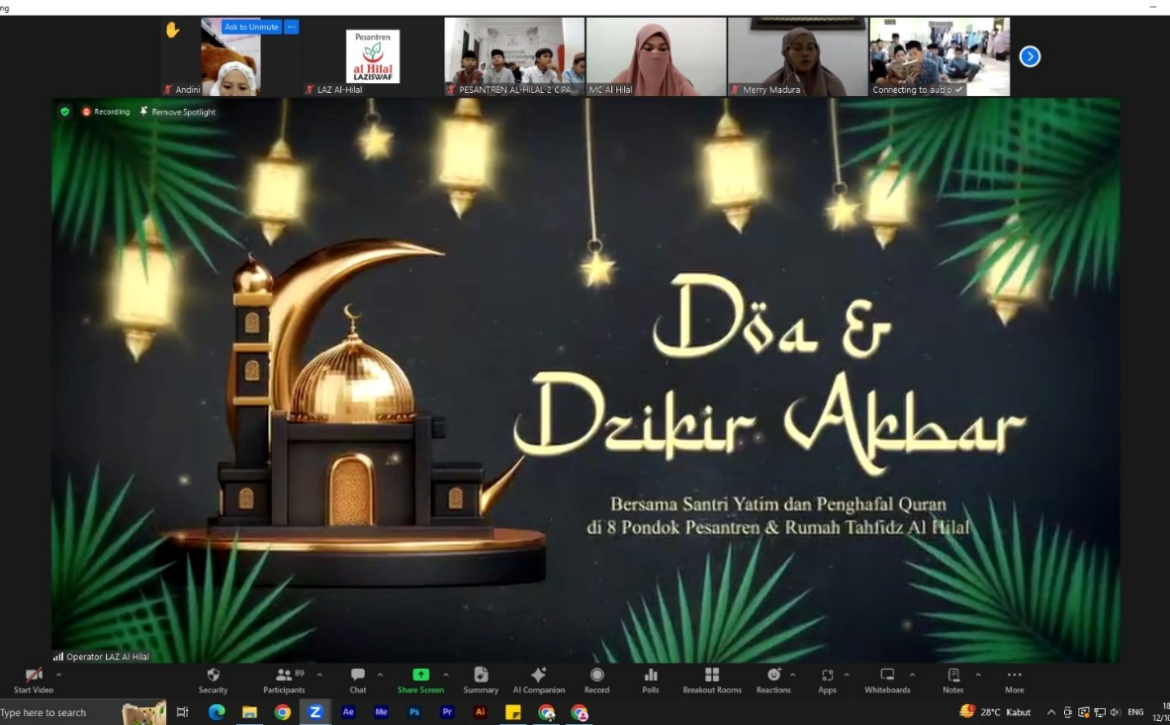The height and width of the screenshot is (725, 1170).
Task: Click the green Share Screen icon
Action: click(x=420, y=676)
